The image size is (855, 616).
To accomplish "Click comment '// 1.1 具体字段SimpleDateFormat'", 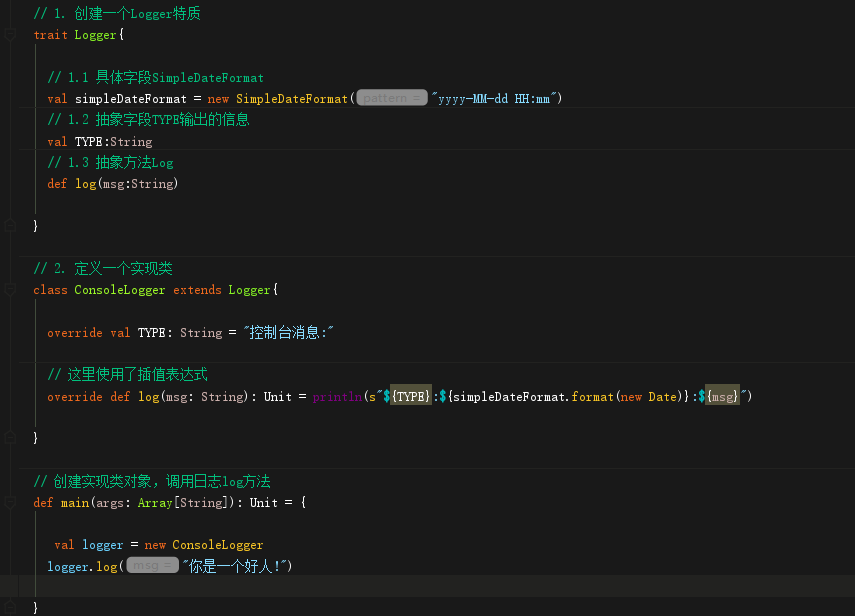I will point(155,77).
